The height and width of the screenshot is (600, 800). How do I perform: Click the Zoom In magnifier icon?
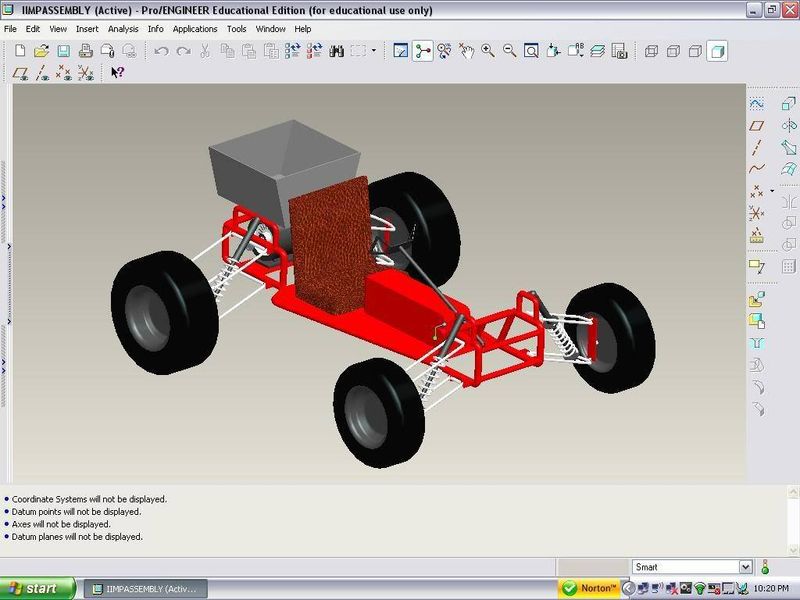point(488,51)
